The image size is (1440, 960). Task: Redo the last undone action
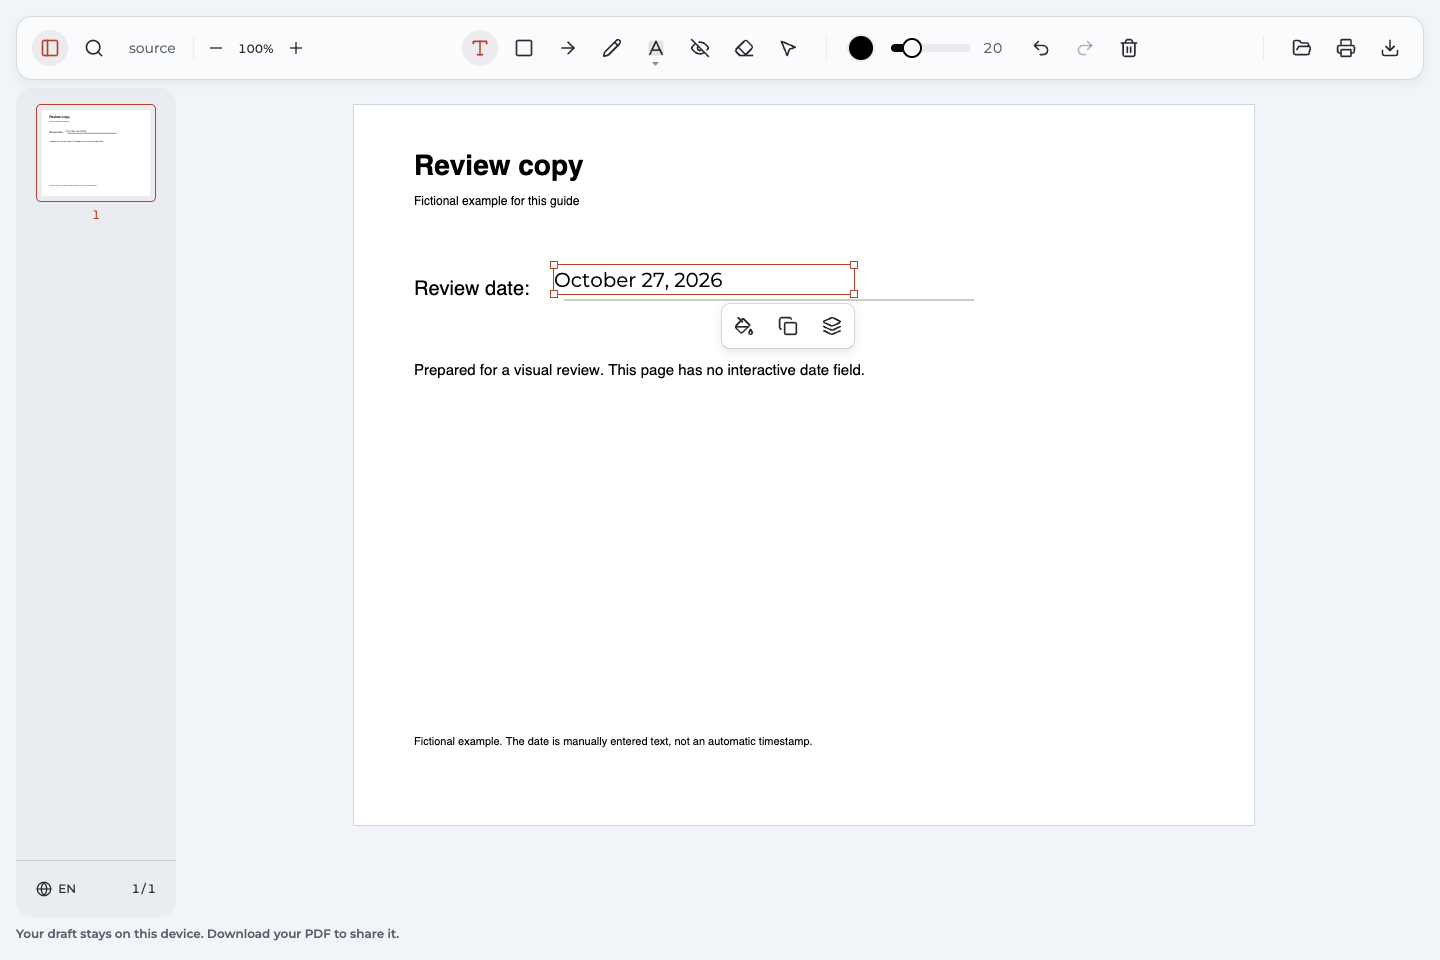1085,48
